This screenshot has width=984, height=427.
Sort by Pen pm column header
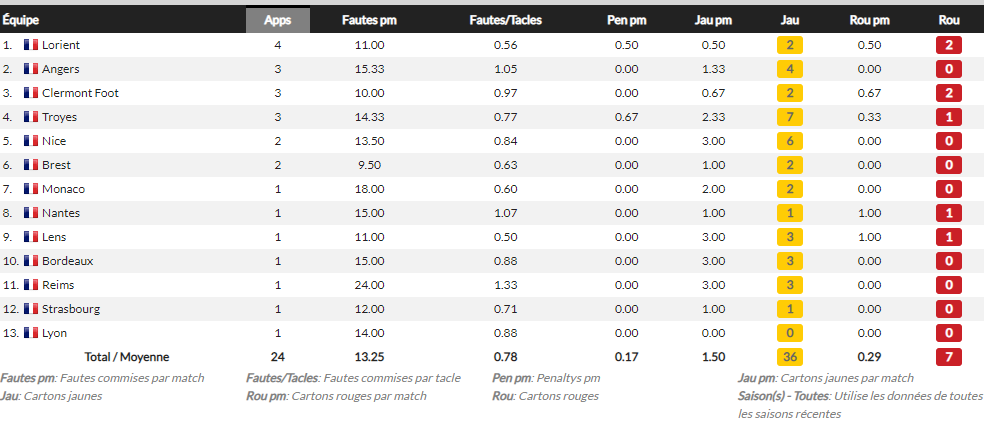click(x=627, y=20)
